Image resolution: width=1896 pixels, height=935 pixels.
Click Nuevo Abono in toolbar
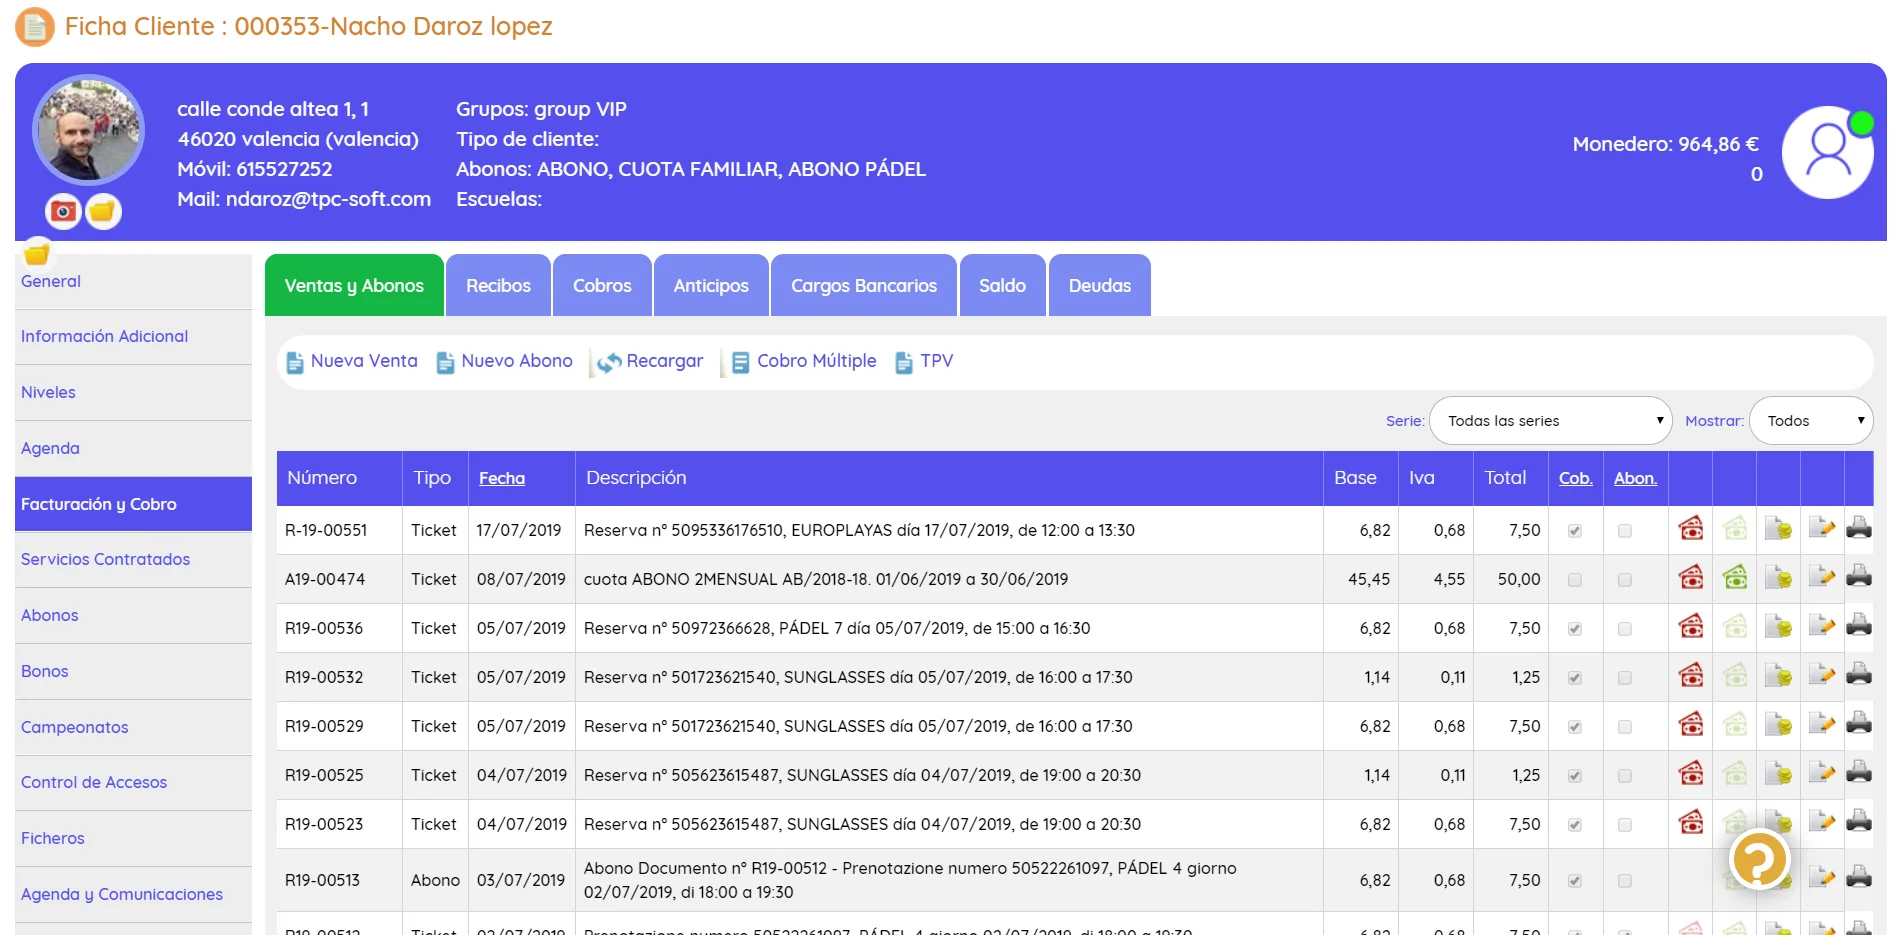click(505, 361)
